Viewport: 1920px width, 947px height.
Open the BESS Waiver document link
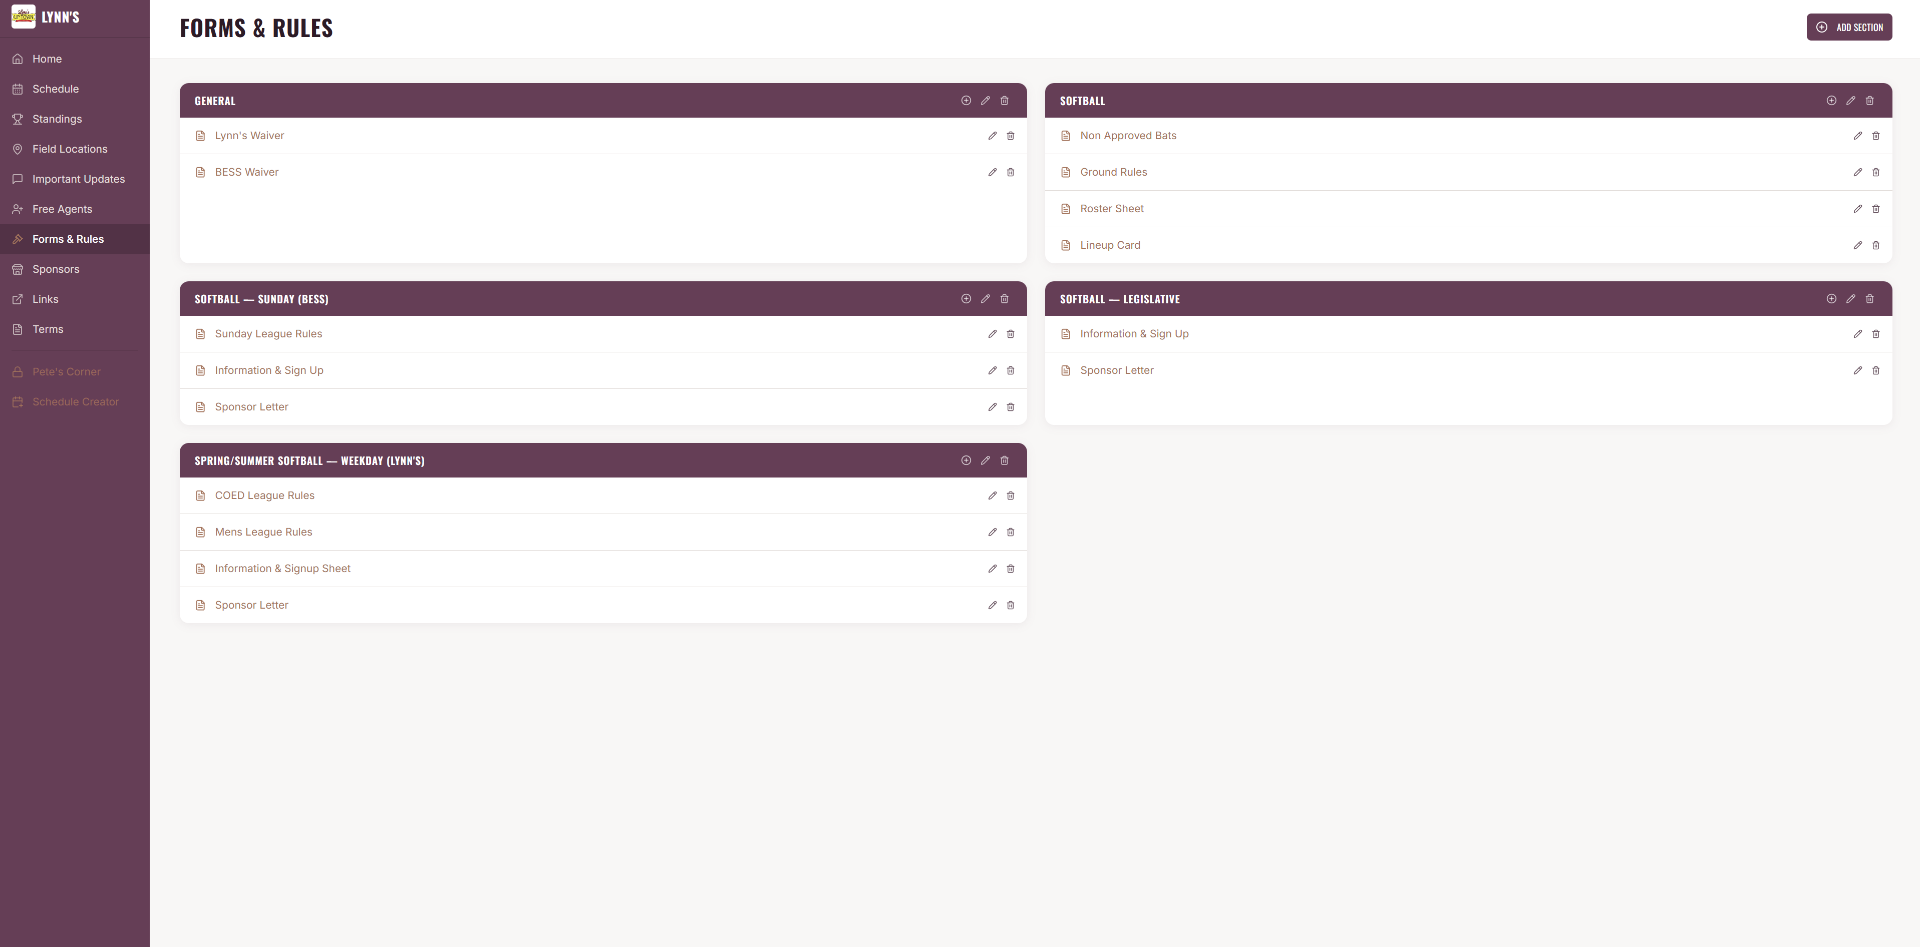246,172
